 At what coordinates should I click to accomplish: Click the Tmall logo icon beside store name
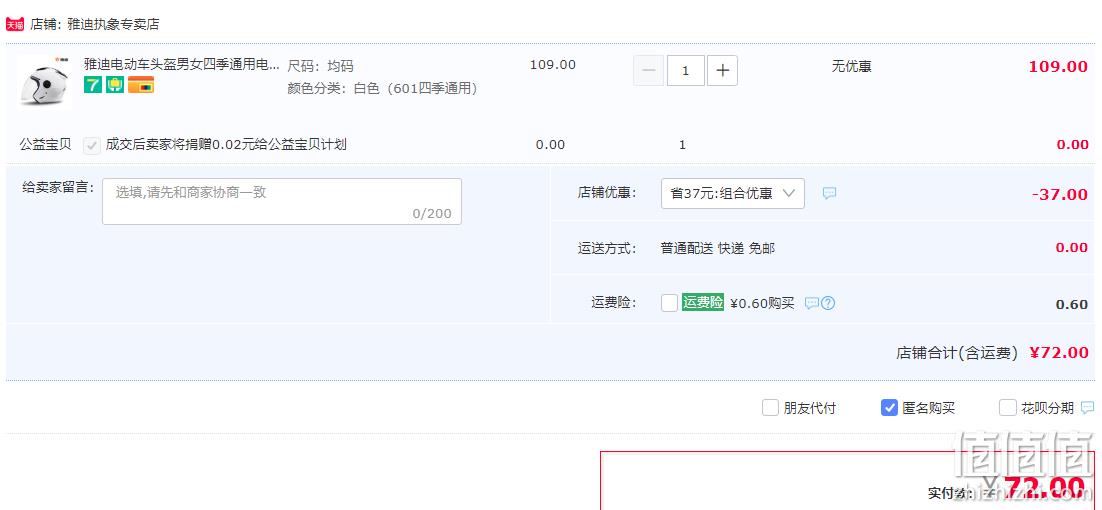click(x=15, y=24)
